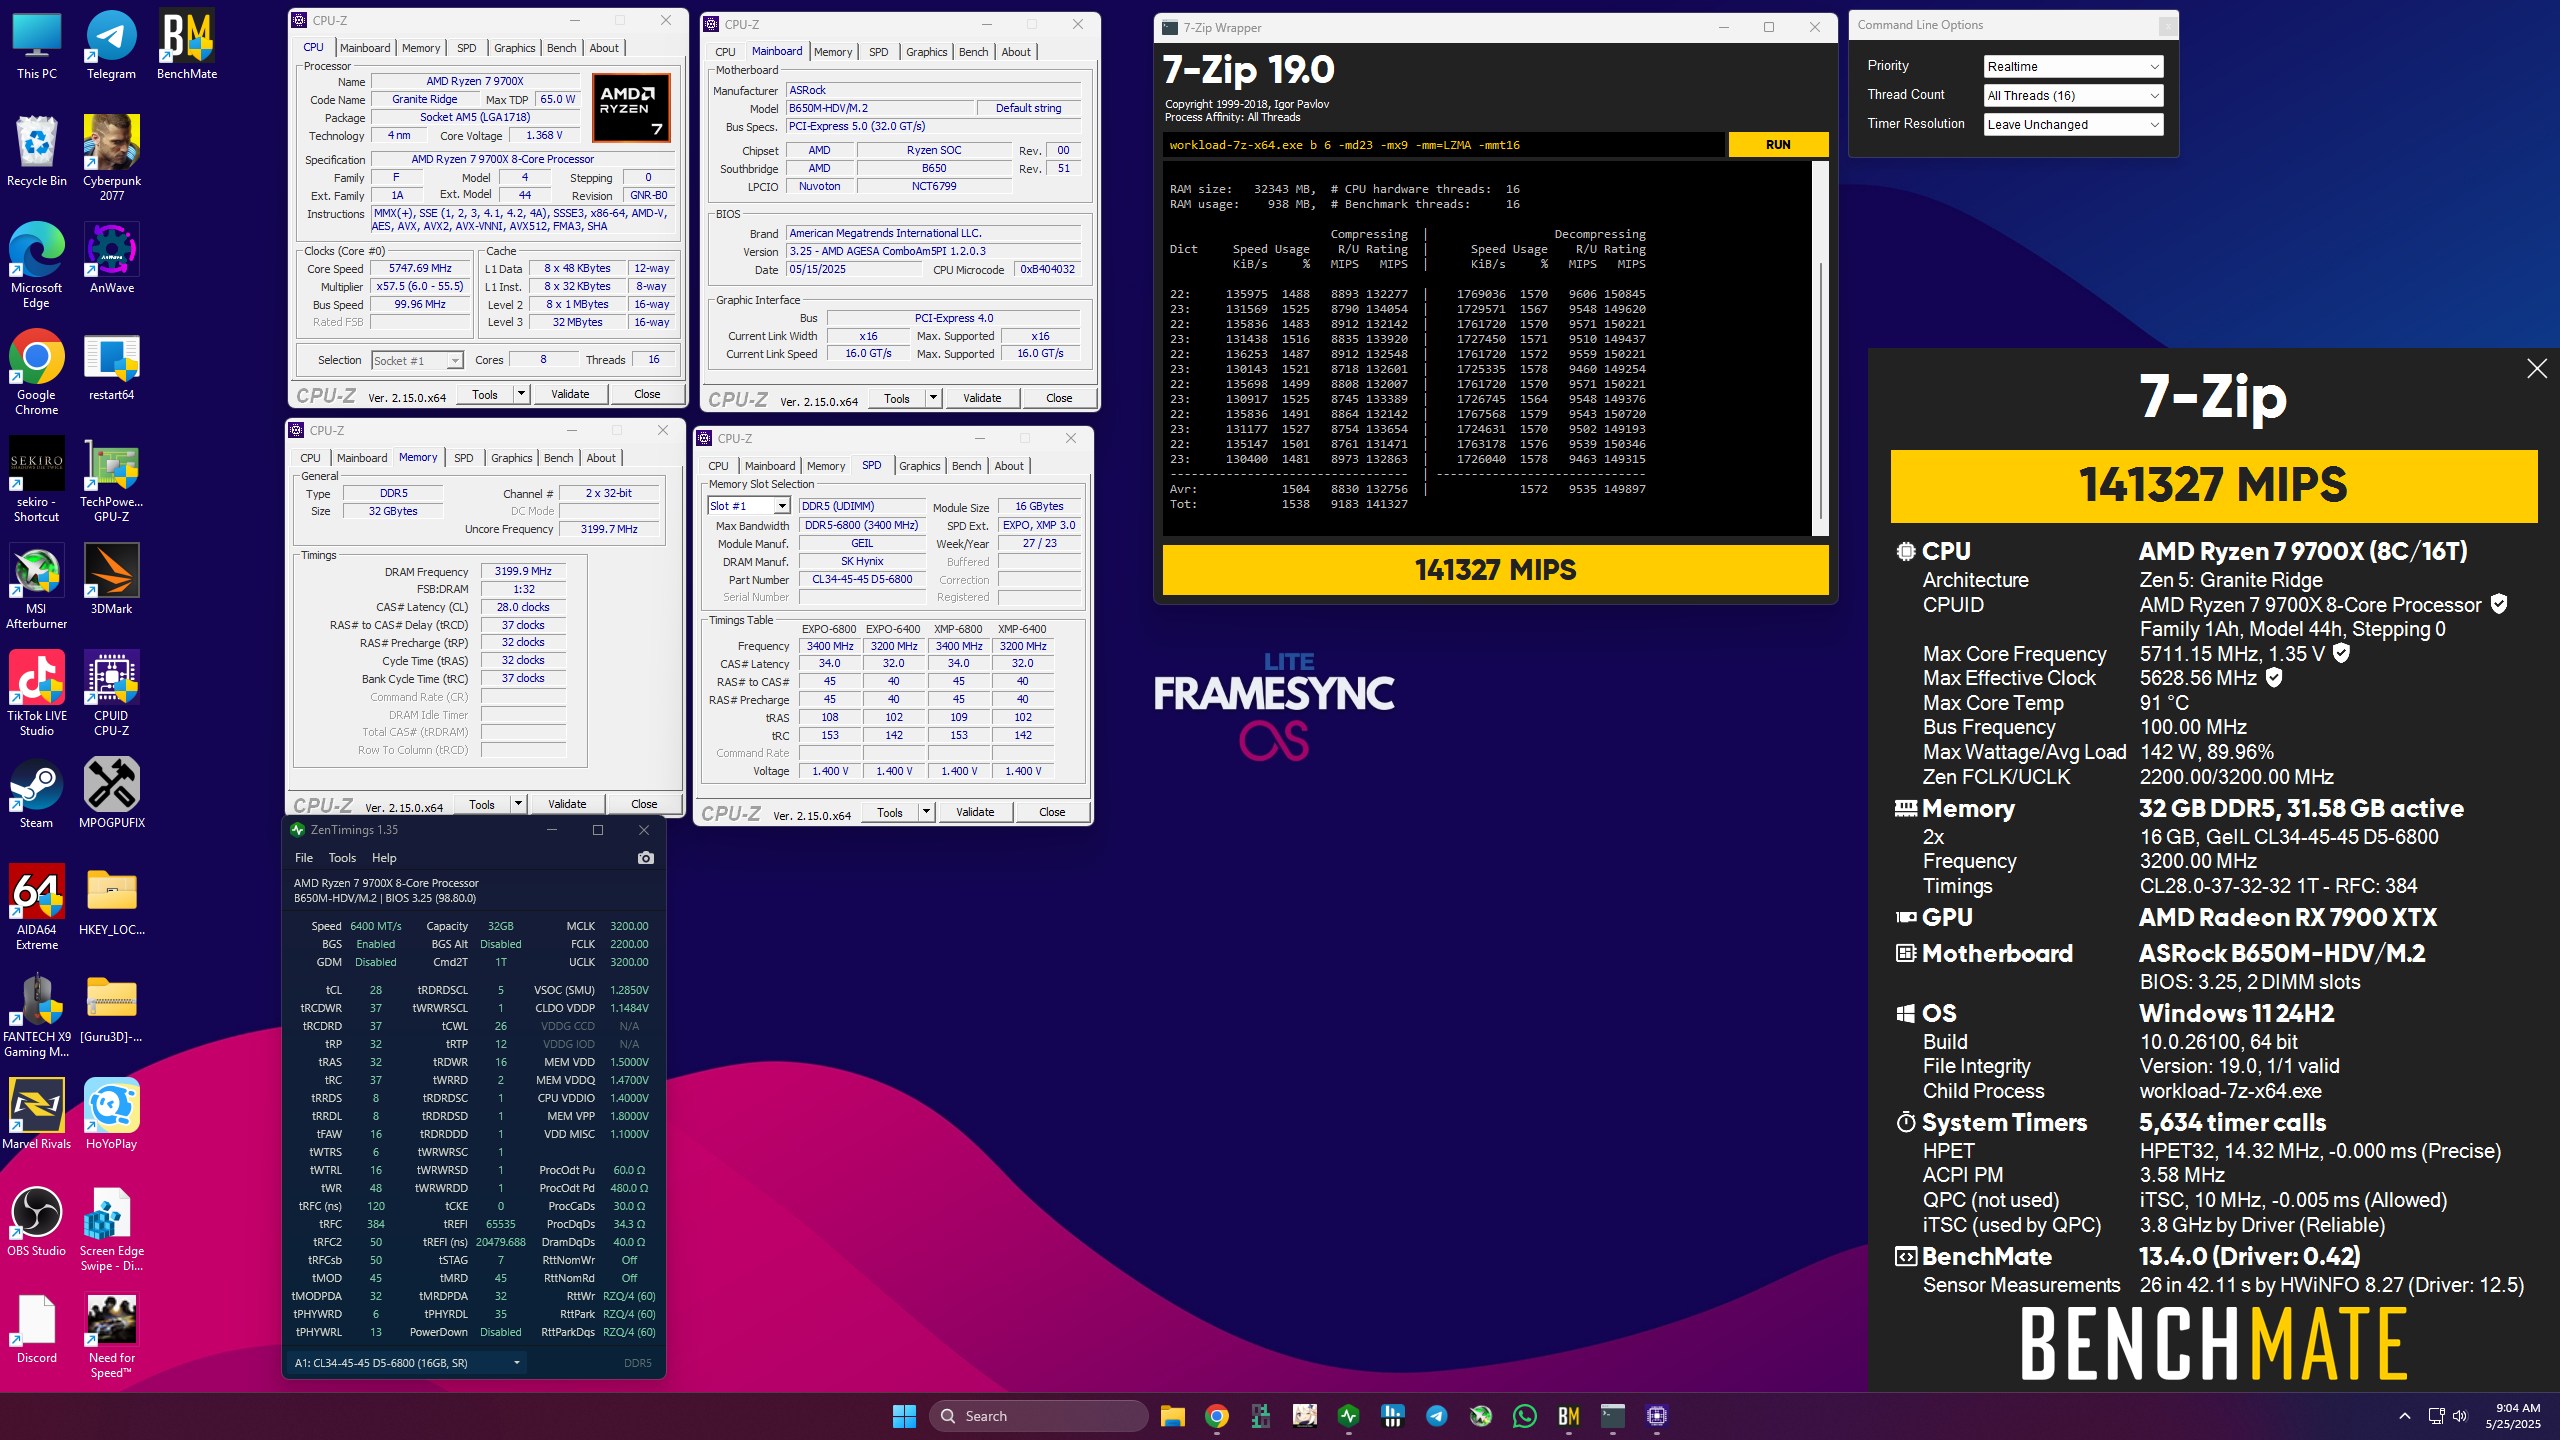Screen dimensions: 2560x1440
Task: Select the TikTok LIVE Studio desktop icon
Action: tap(37, 694)
